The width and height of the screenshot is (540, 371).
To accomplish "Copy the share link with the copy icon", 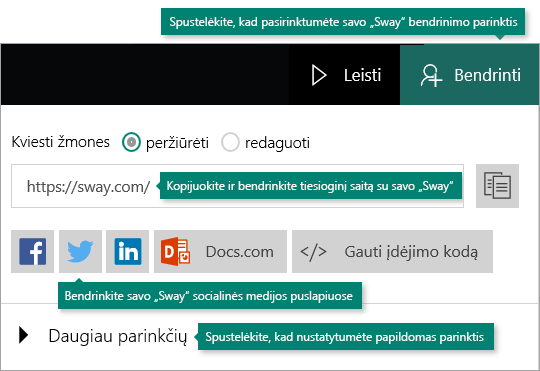I will pyautogui.click(x=497, y=186).
